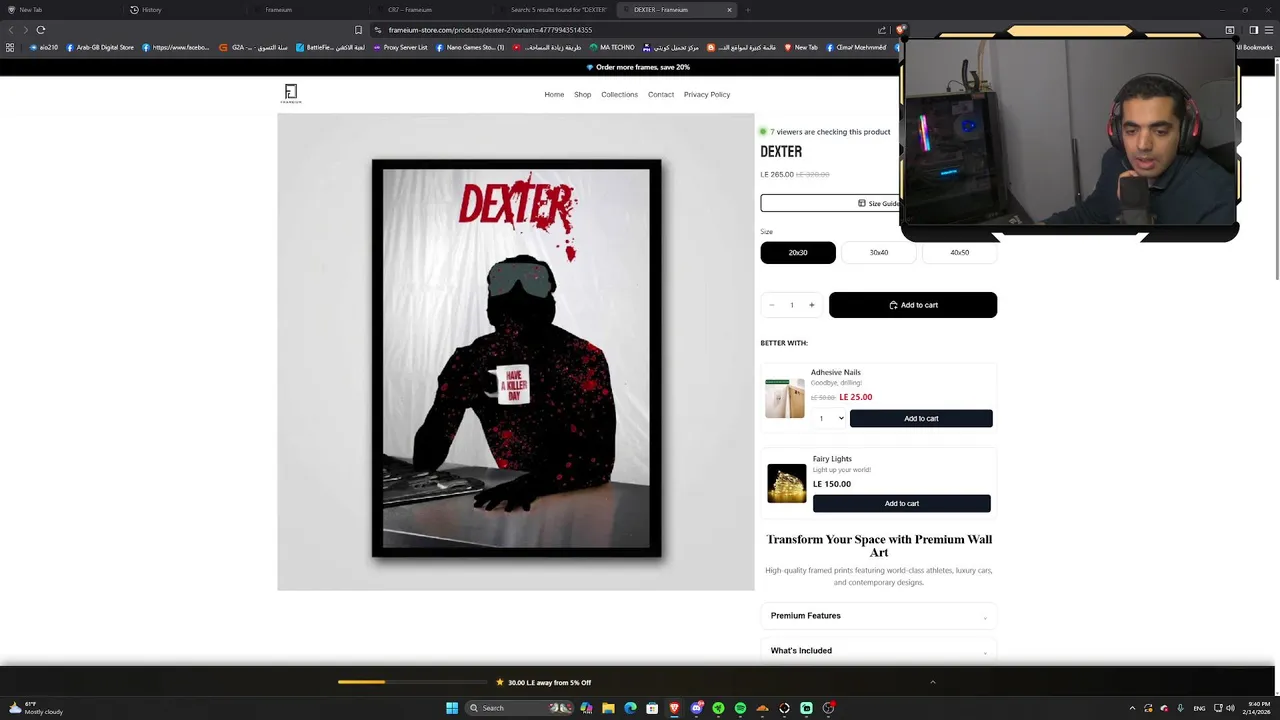Open the Shop menu item
This screenshot has width=1280, height=720.
[x=582, y=94]
